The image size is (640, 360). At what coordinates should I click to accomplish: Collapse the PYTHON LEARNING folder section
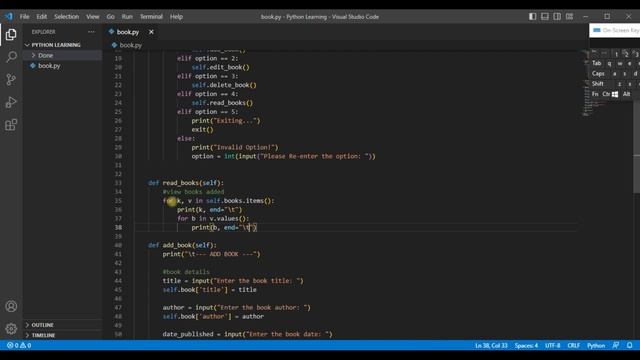click(56, 45)
